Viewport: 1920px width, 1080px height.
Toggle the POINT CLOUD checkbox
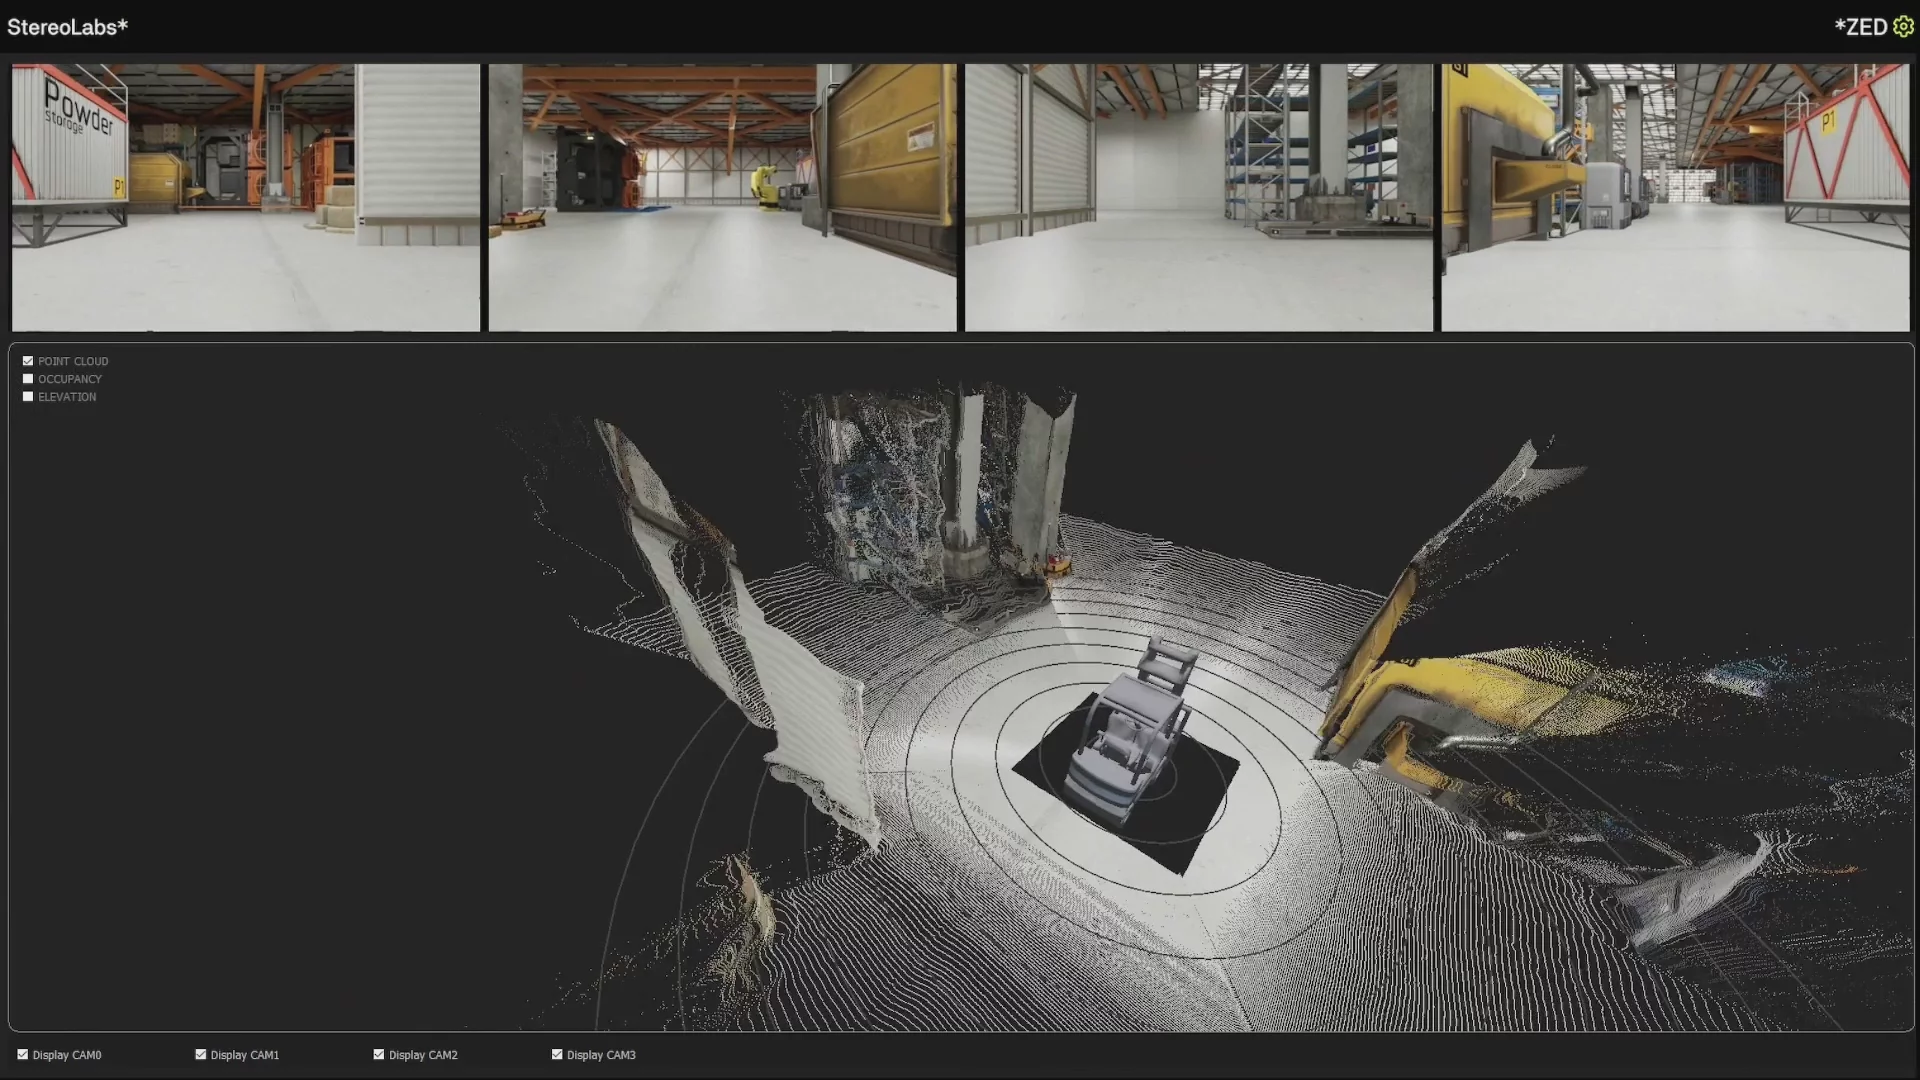click(28, 361)
